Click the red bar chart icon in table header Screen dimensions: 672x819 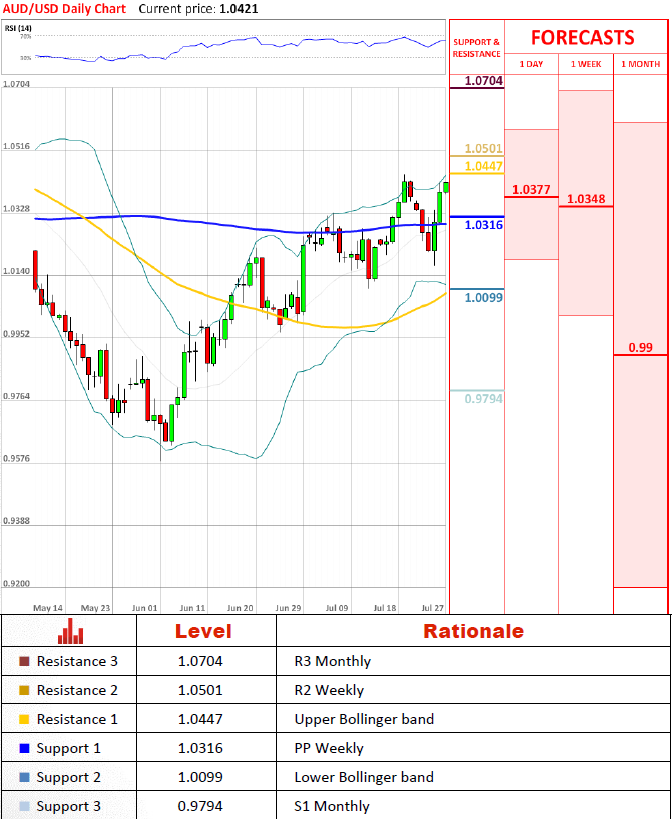click(x=70, y=631)
